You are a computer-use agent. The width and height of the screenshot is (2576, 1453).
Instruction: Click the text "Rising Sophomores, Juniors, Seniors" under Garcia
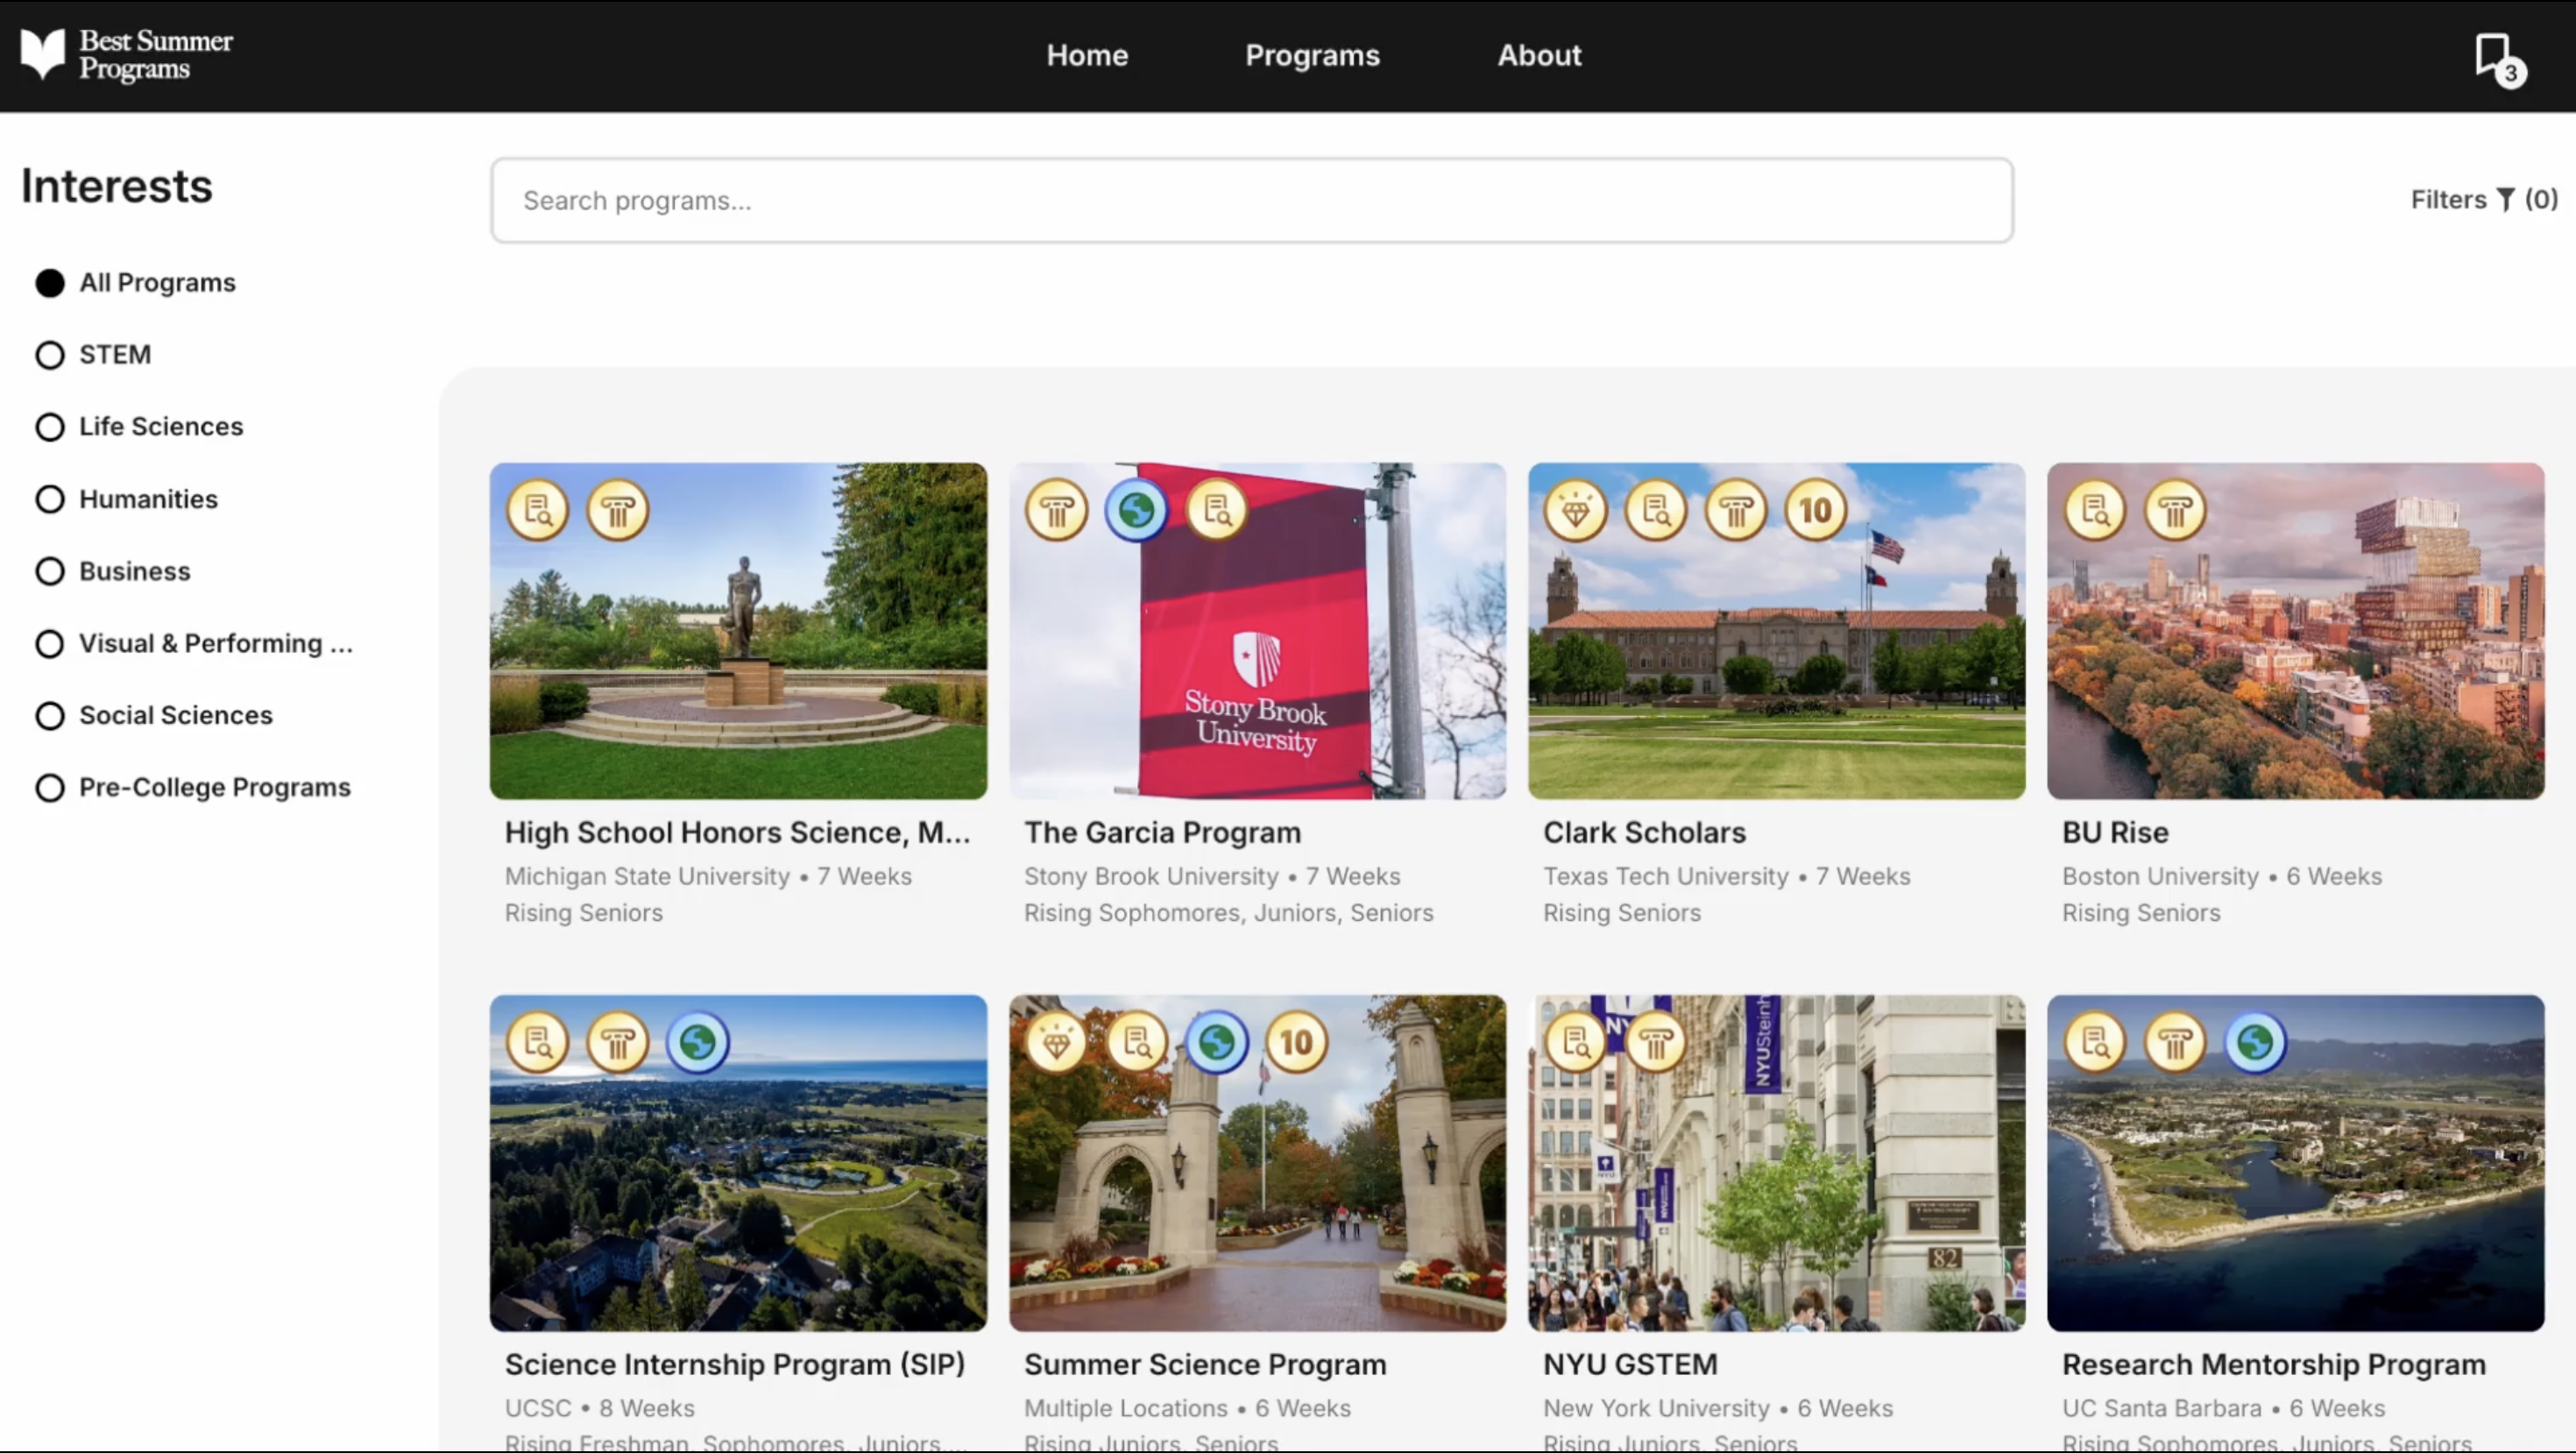1228,913
